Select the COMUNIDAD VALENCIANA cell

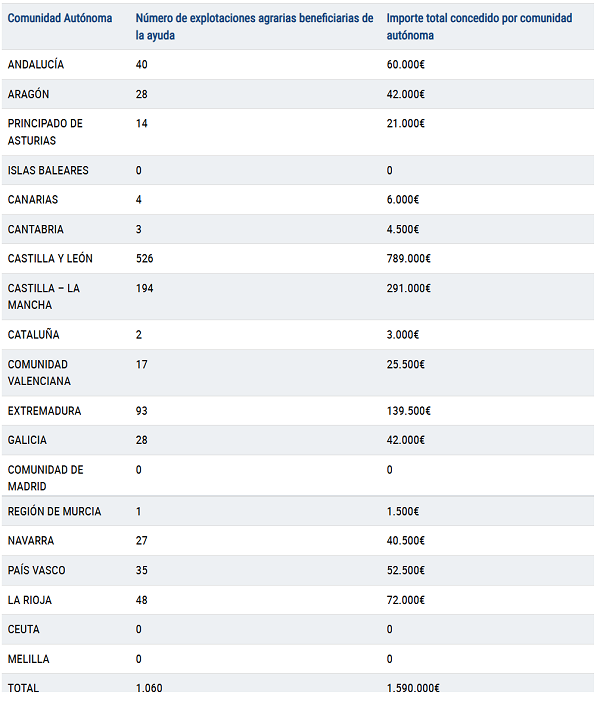[x=39, y=372]
